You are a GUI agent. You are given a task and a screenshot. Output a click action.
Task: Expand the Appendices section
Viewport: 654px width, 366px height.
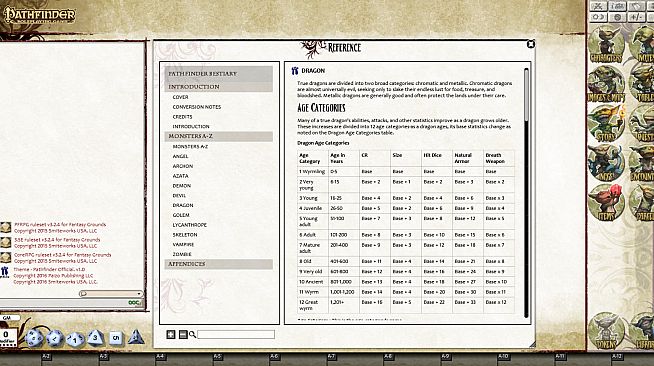point(219,264)
